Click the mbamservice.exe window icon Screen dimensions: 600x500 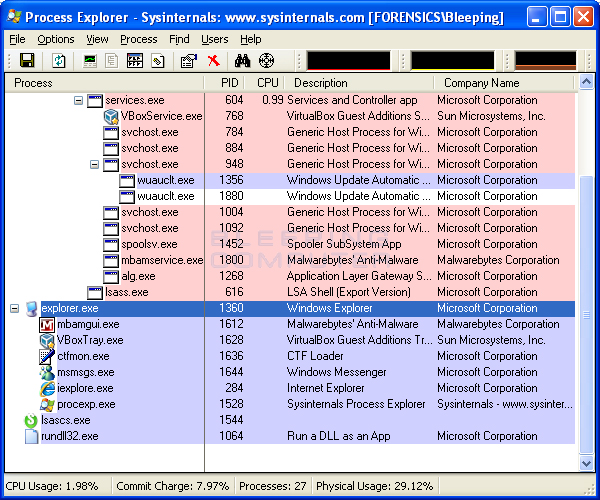click(111, 261)
